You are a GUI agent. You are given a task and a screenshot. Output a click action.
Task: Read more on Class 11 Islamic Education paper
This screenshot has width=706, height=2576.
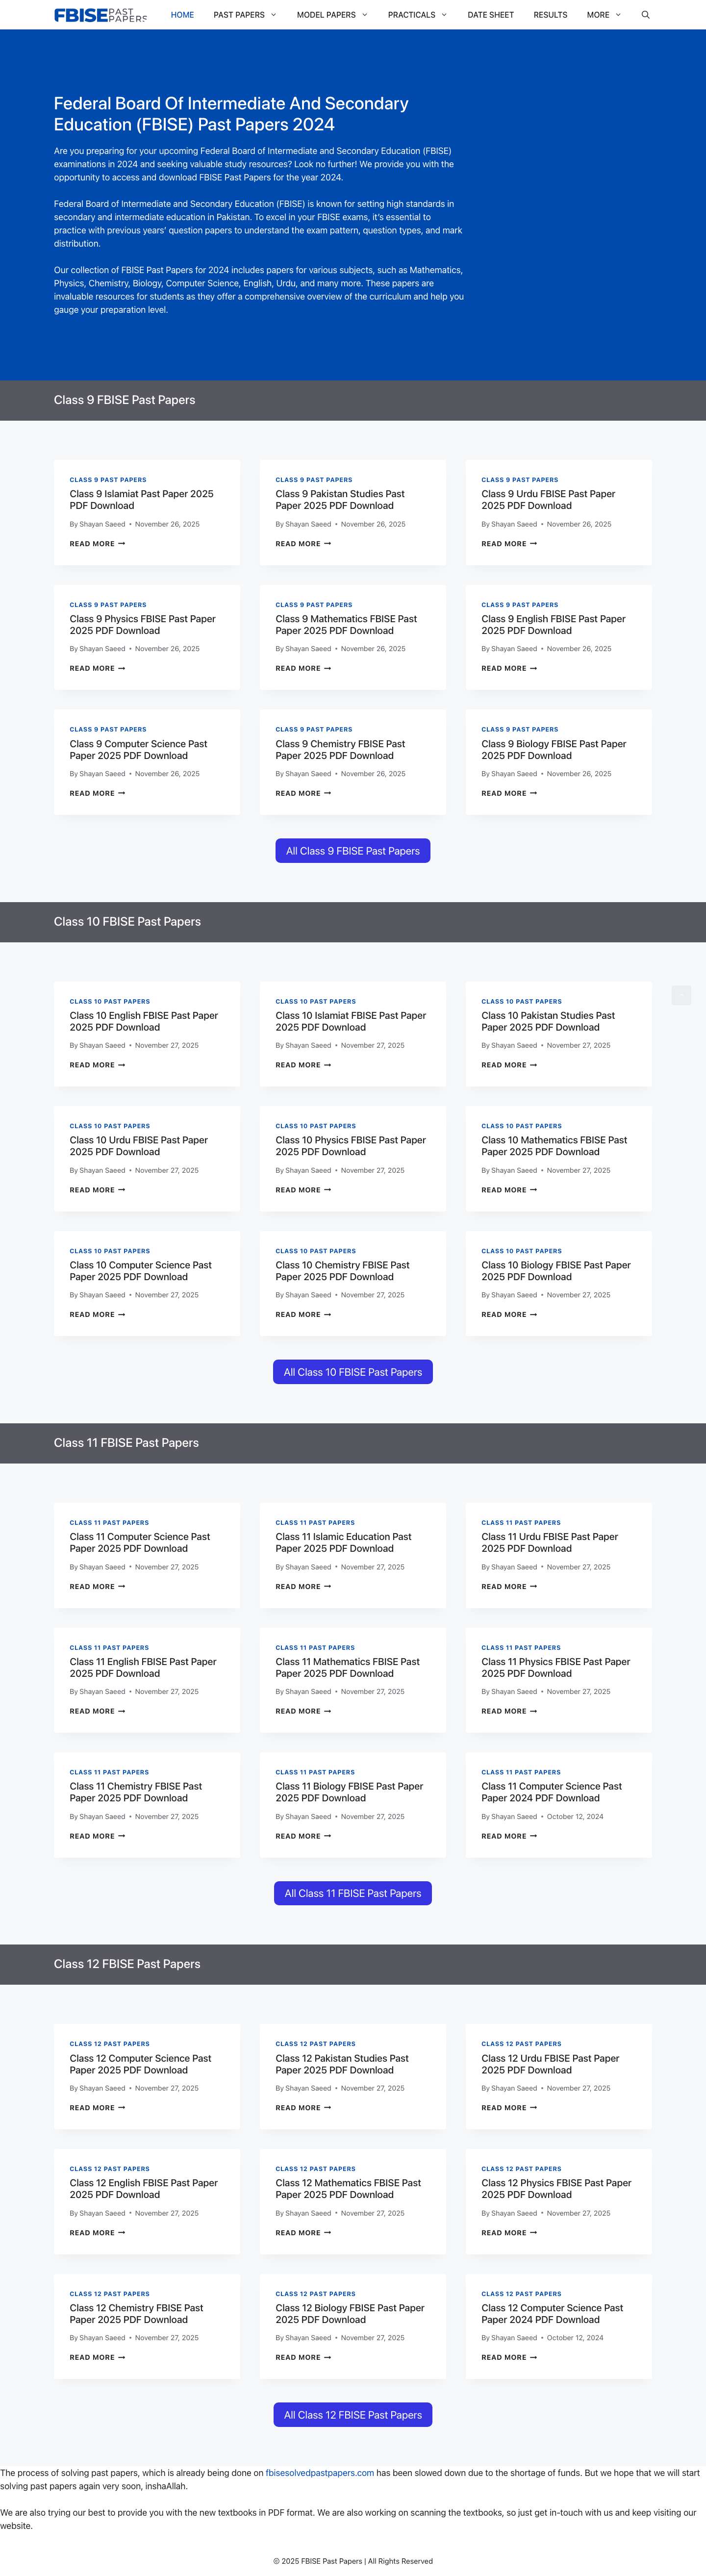303,1586
